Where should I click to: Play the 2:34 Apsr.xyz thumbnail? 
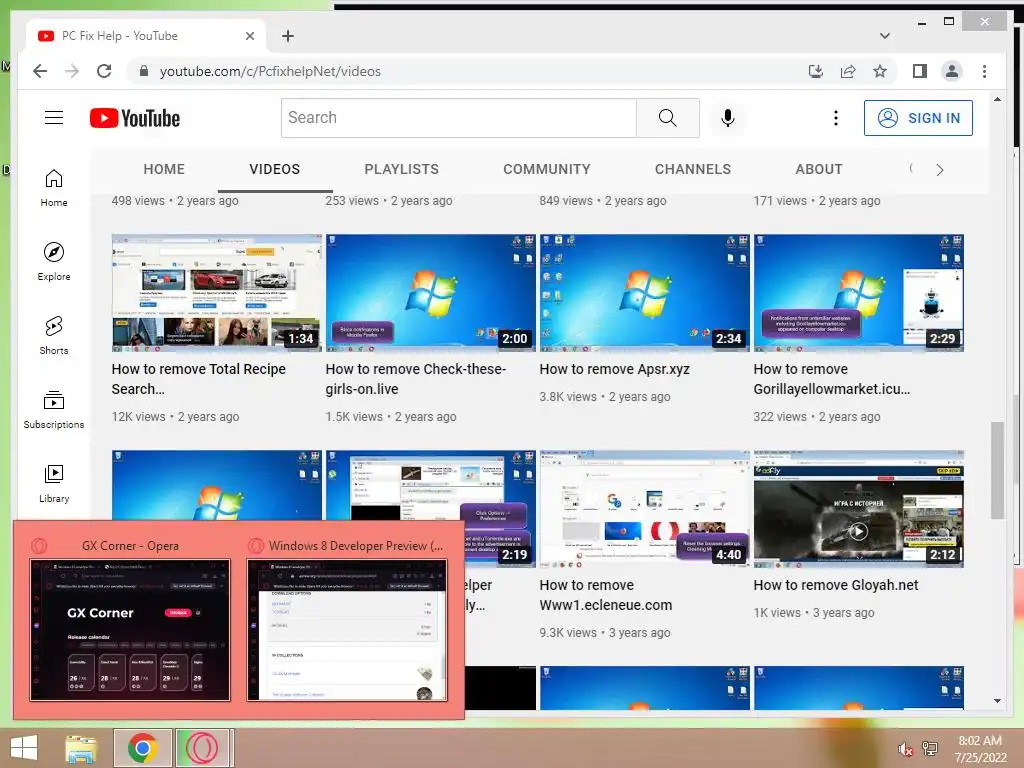[645, 293]
